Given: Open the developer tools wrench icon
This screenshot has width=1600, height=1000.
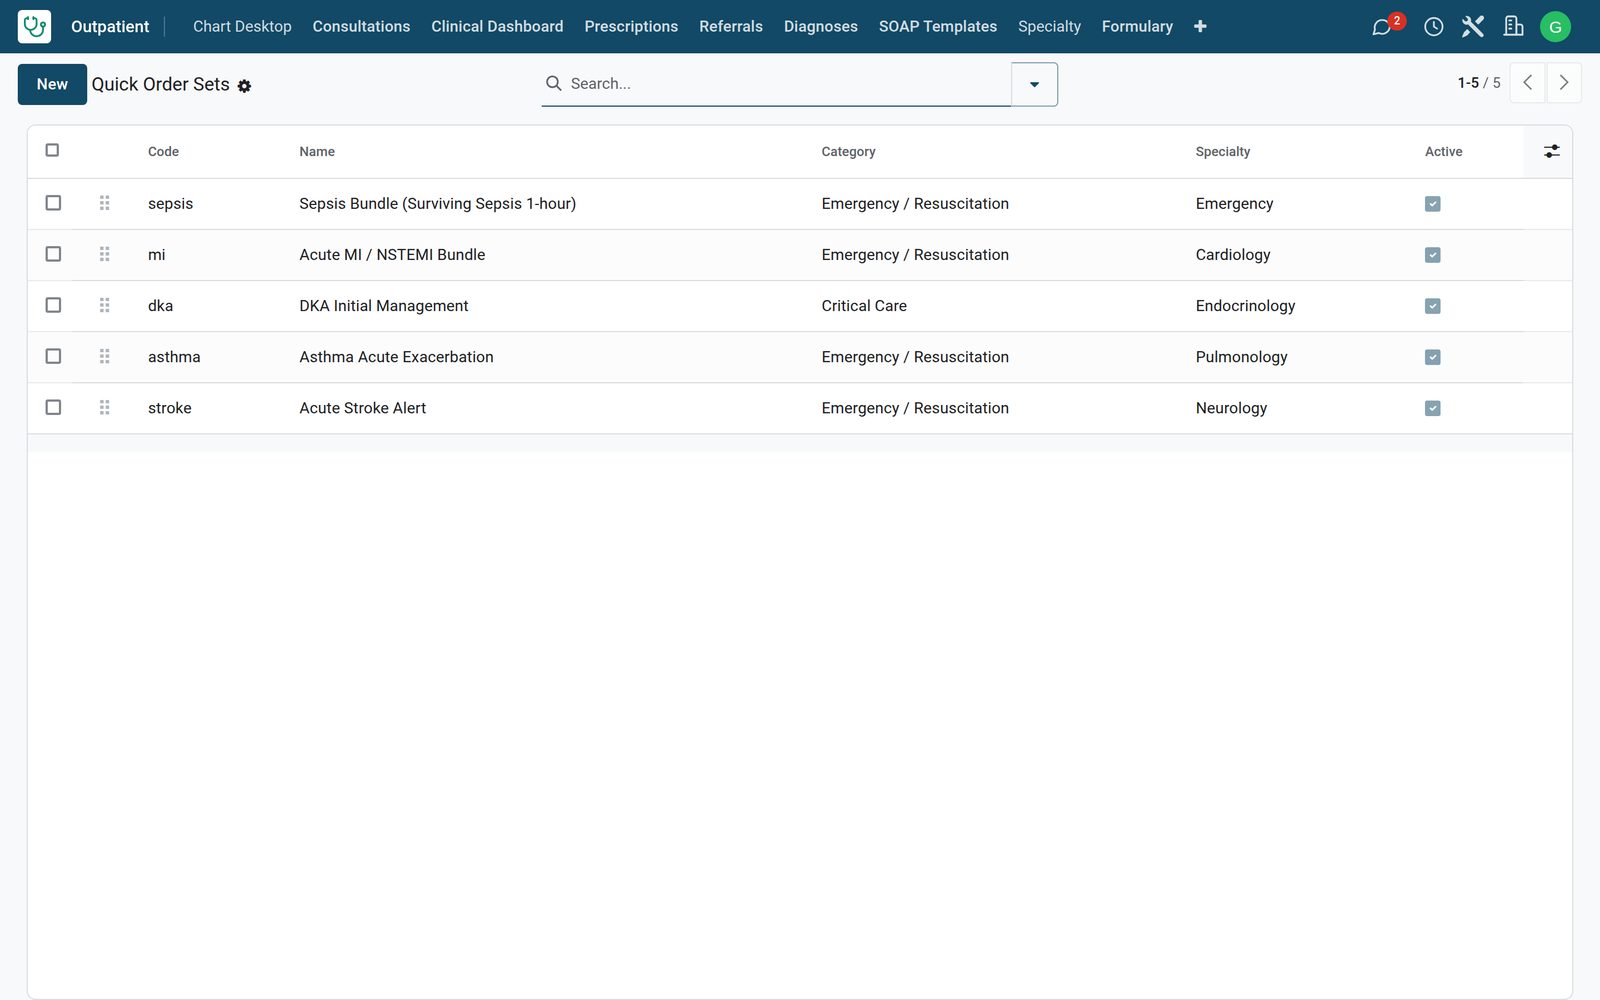Looking at the screenshot, I should [x=1473, y=27].
